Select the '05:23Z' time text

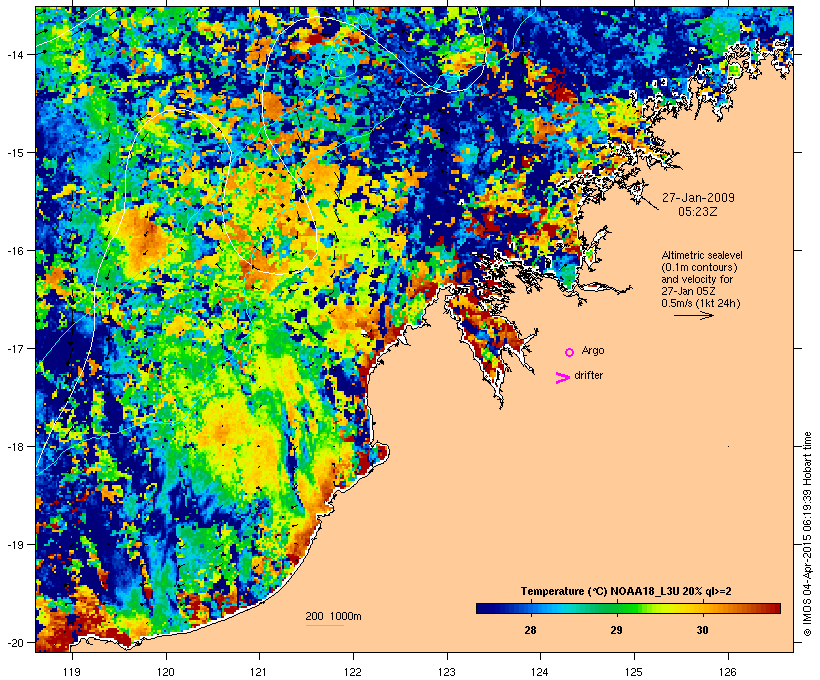(x=698, y=212)
